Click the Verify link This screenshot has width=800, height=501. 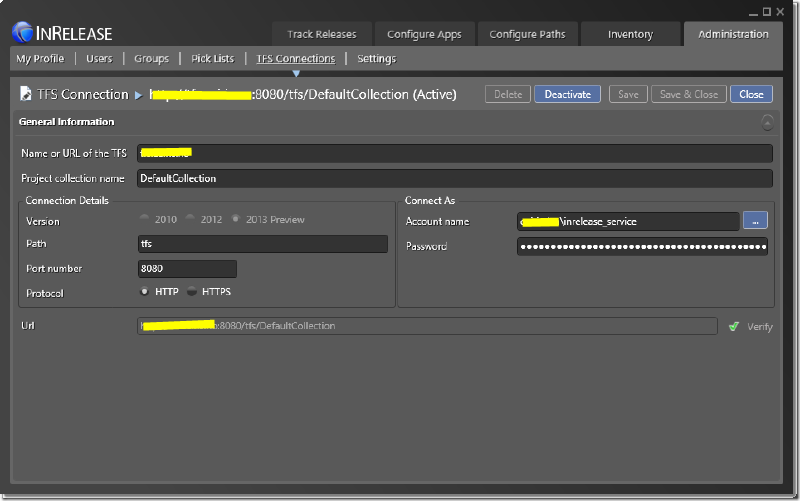click(760, 327)
